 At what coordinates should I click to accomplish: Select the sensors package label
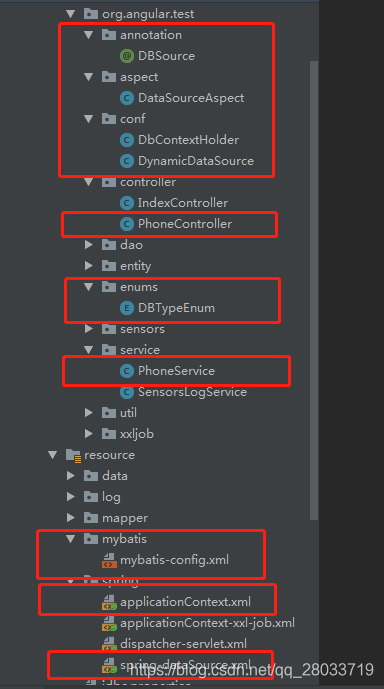pyautogui.click(x=142, y=329)
